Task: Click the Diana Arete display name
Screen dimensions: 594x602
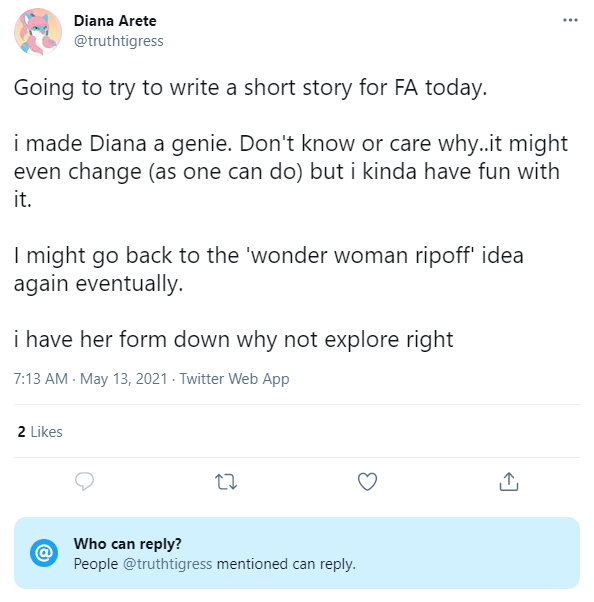Action: tap(115, 21)
